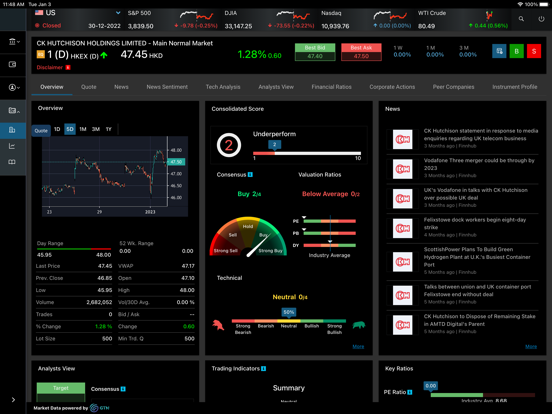Tap the red bear icon in Technical

(218, 325)
